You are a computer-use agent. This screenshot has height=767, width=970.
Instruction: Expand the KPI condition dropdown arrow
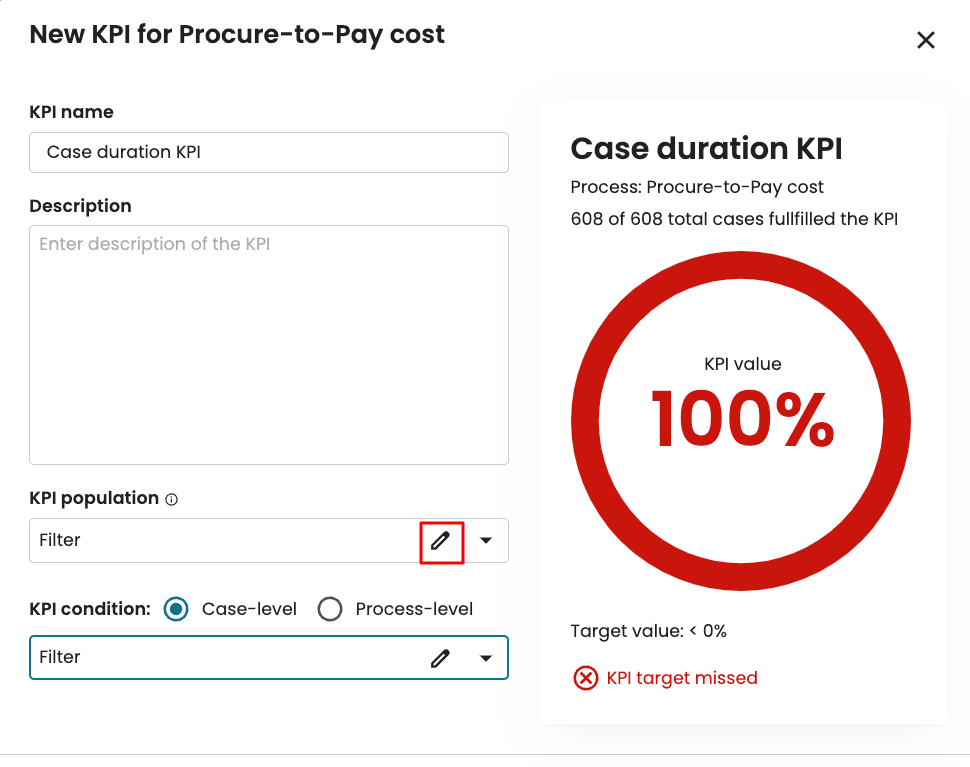486,658
